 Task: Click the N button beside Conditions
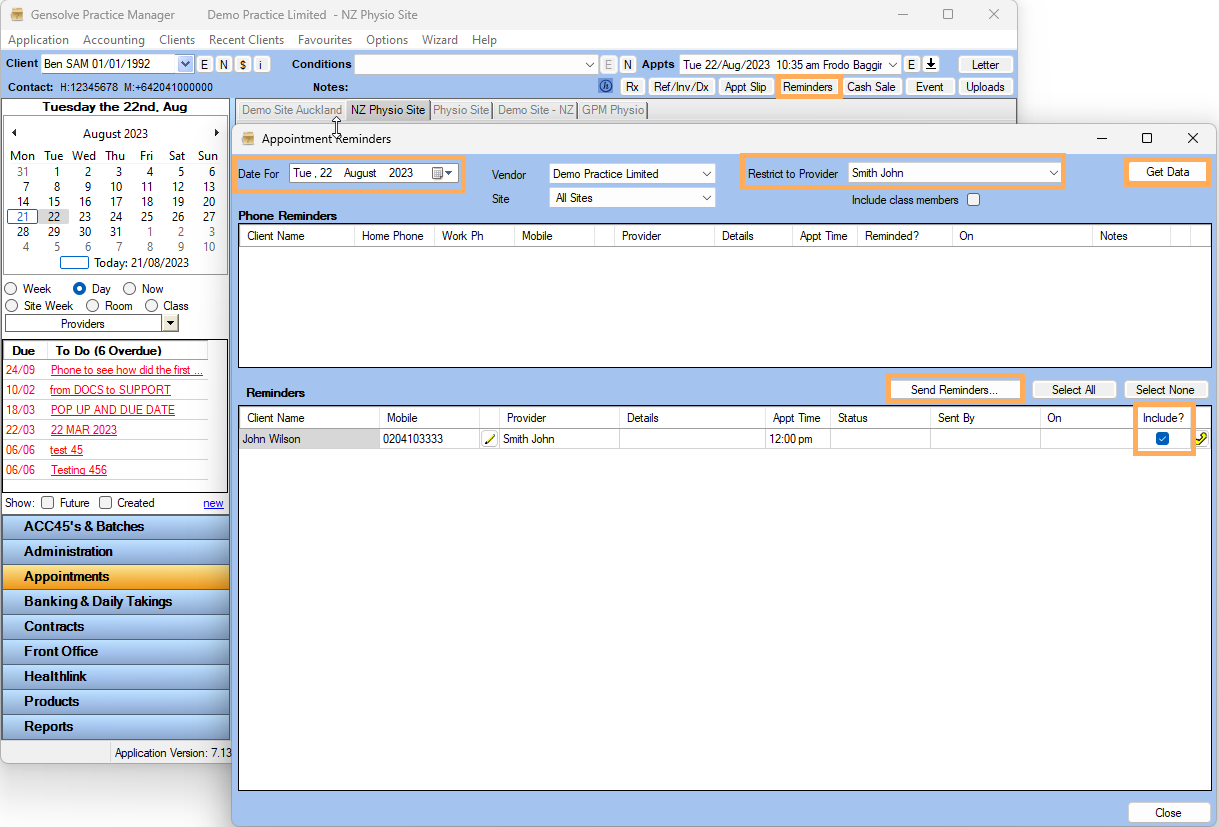627,64
